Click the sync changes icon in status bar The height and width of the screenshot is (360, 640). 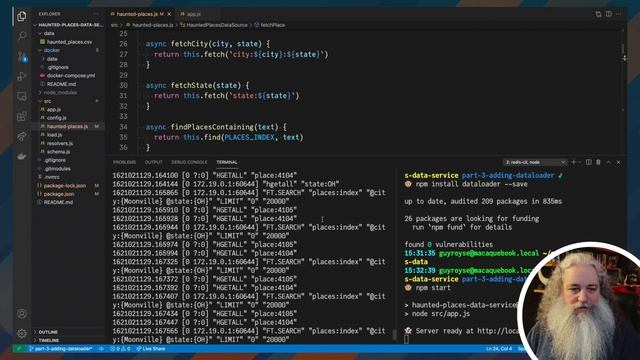click(101, 349)
